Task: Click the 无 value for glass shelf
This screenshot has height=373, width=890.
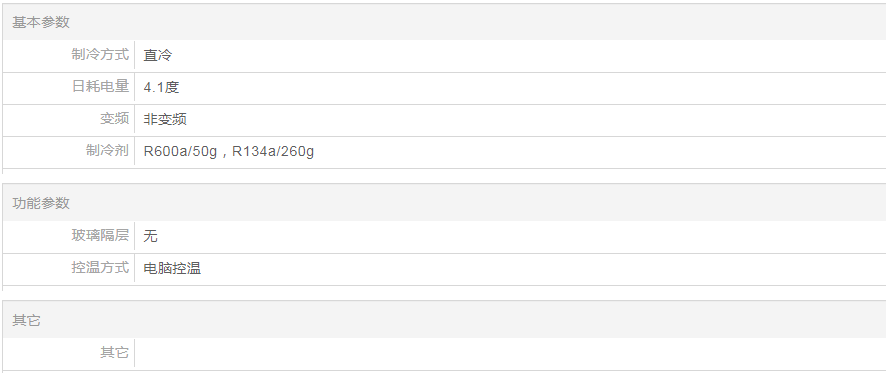Action: 150,236
